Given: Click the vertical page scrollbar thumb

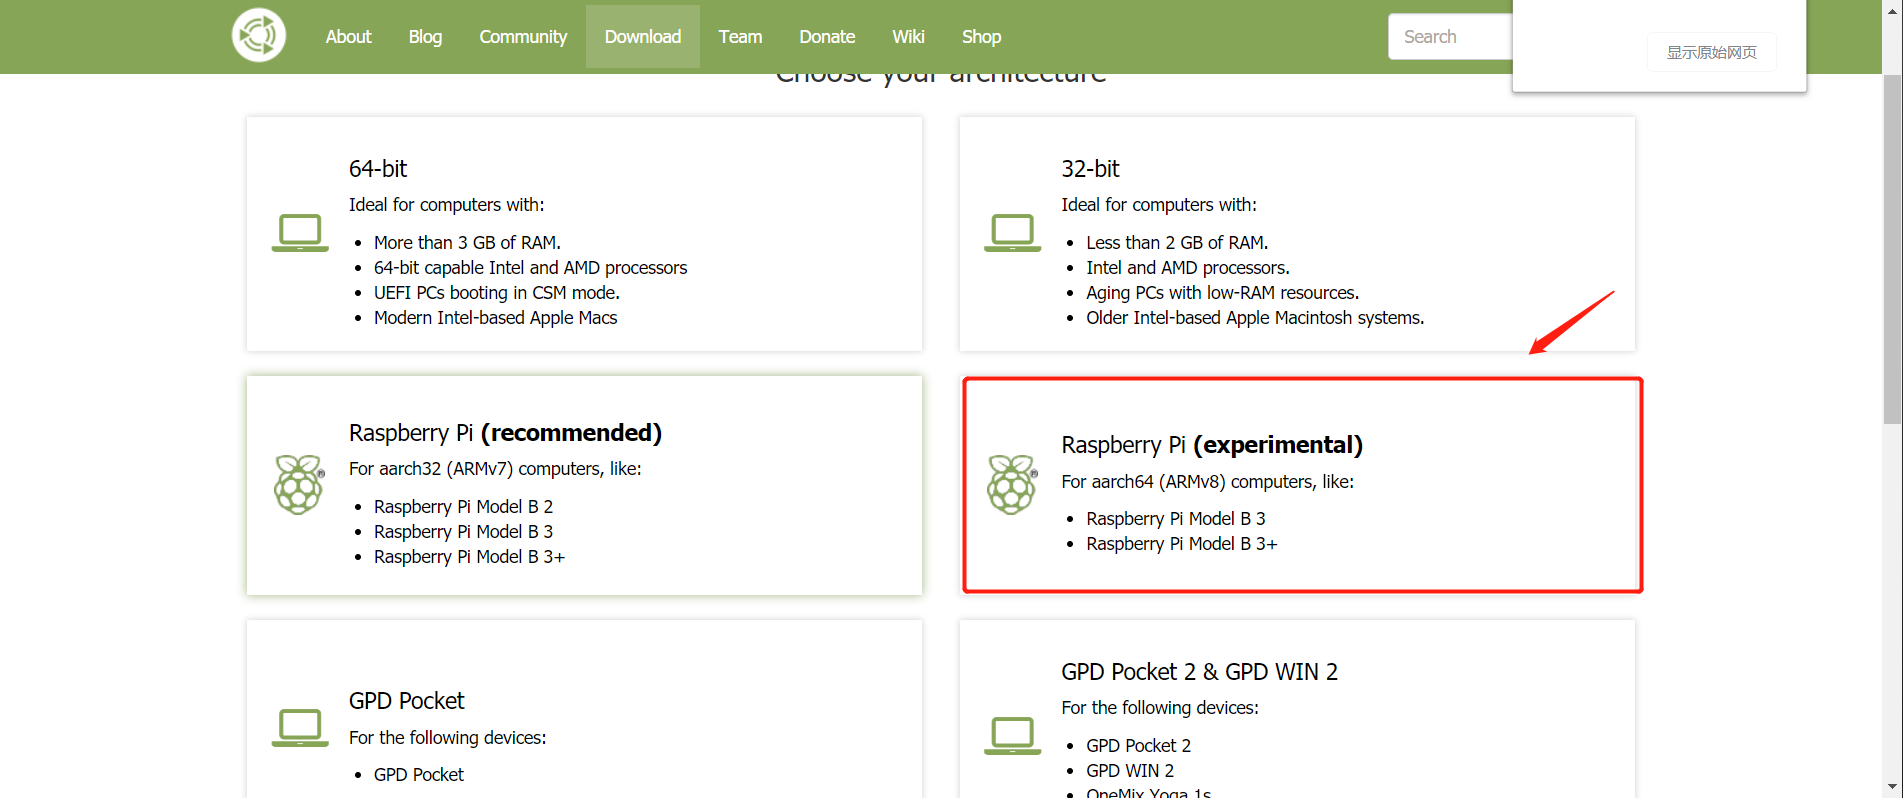Looking at the screenshot, I should pyautogui.click(x=1892, y=249).
